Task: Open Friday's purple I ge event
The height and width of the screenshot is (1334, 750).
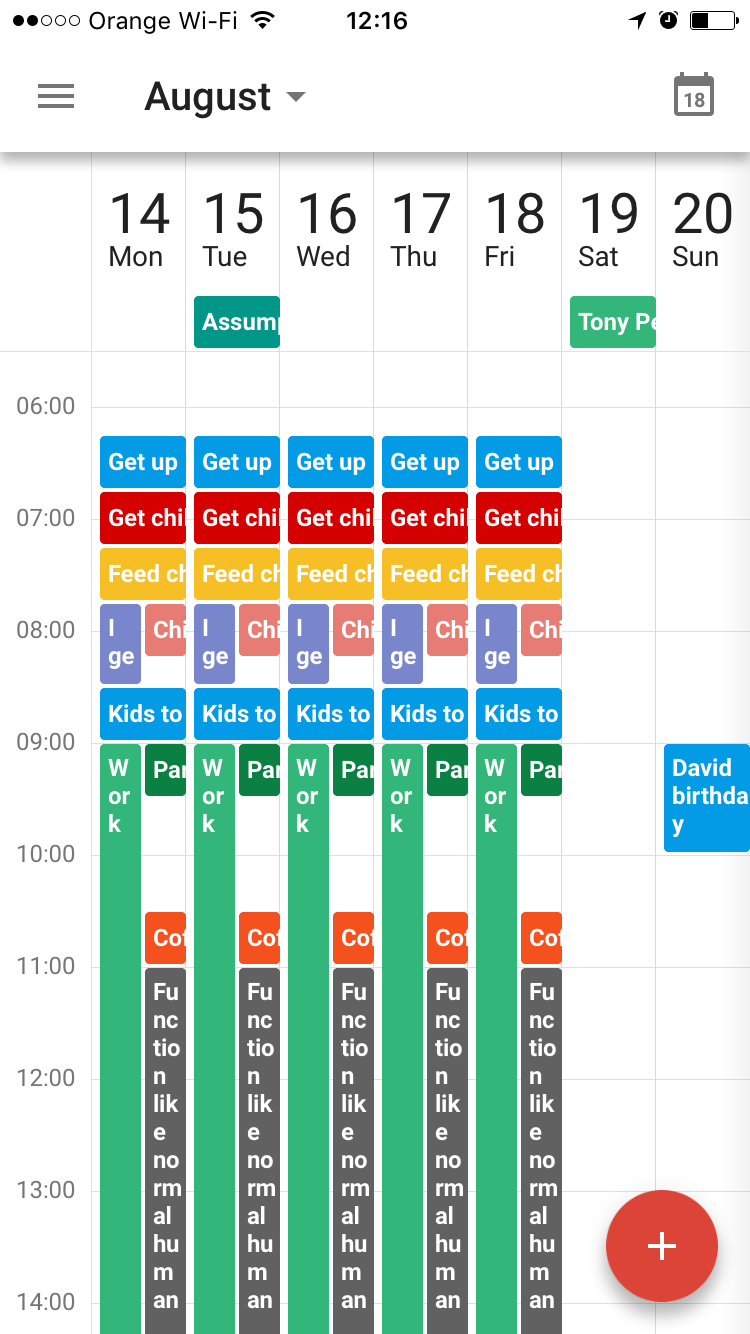Action: click(x=496, y=644)
